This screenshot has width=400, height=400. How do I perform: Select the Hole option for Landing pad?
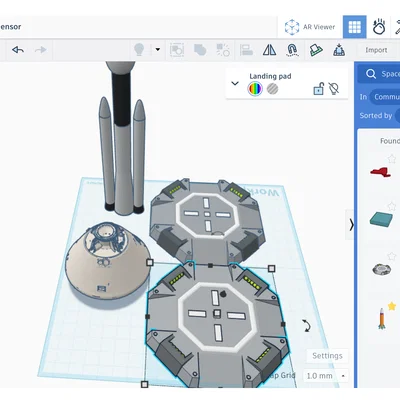(x=272, y=89)
